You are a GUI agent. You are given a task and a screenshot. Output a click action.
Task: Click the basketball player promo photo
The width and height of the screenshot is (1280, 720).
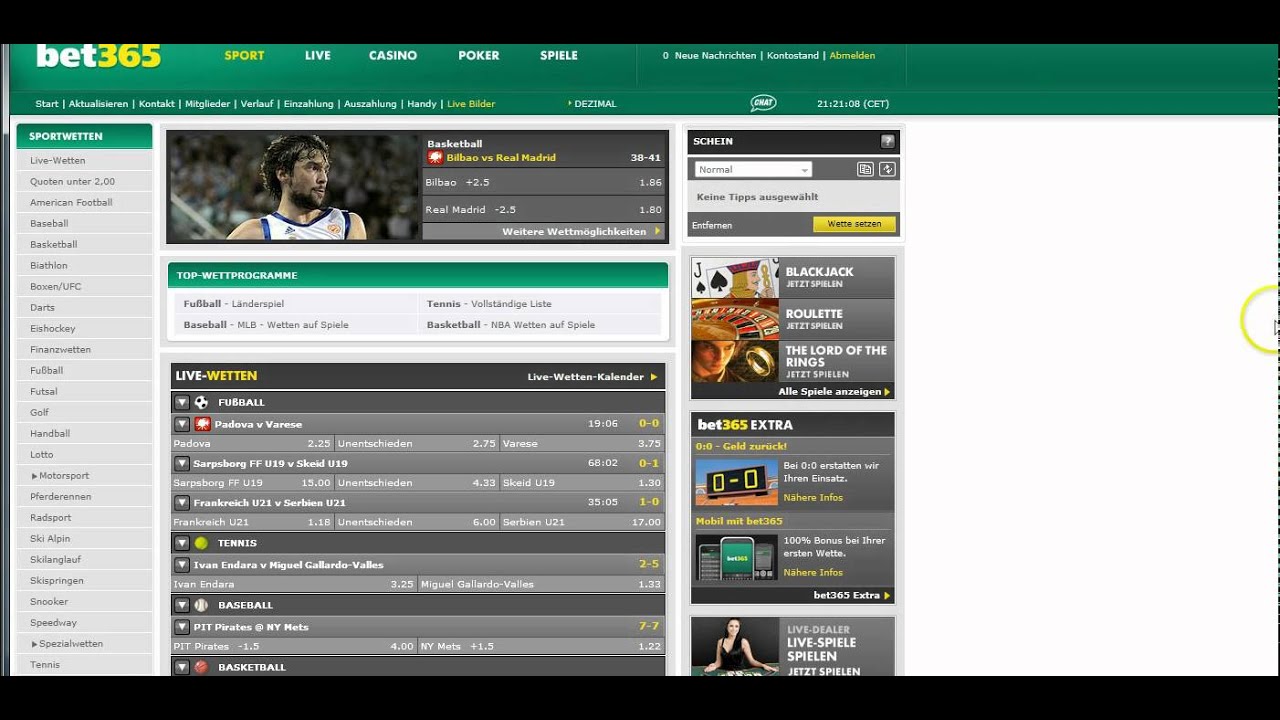(294, 187)
